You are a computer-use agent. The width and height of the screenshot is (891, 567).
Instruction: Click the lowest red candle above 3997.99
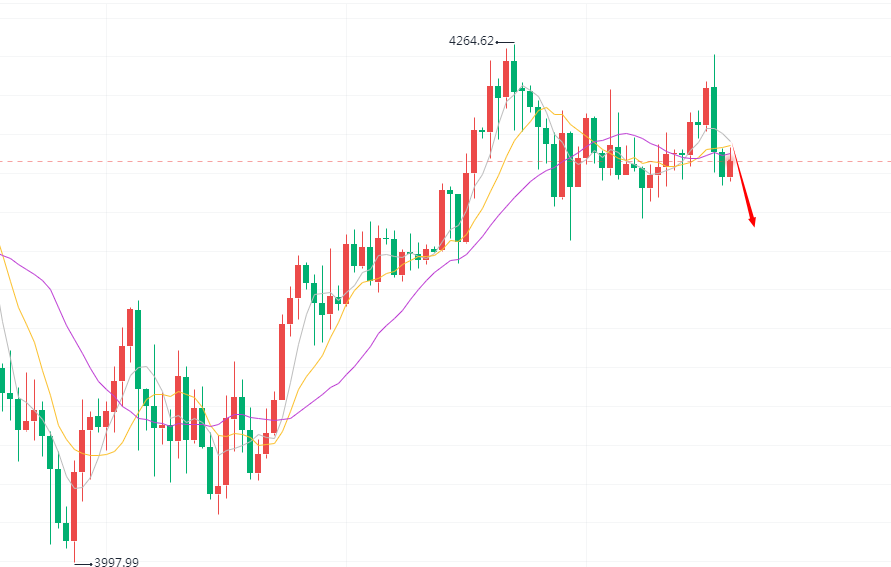[x=74, y=505]
